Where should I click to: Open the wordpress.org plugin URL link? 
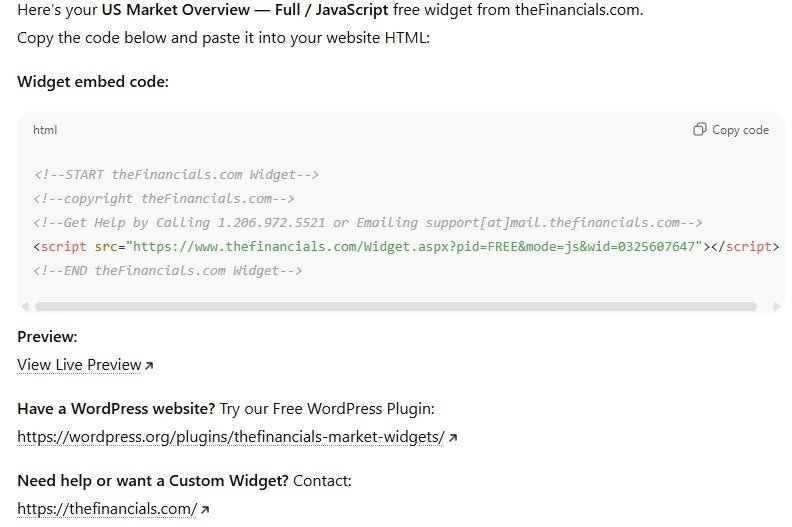pos(231,437)
